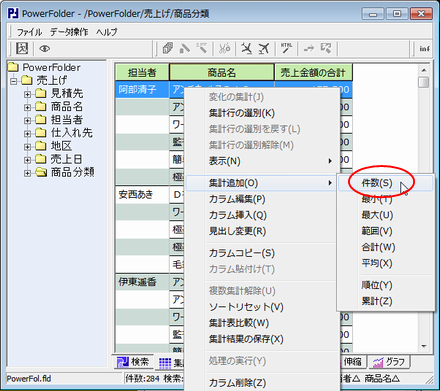Click the greyed icon right of the paperclip

pyautogui.click(x=185, y=49)
